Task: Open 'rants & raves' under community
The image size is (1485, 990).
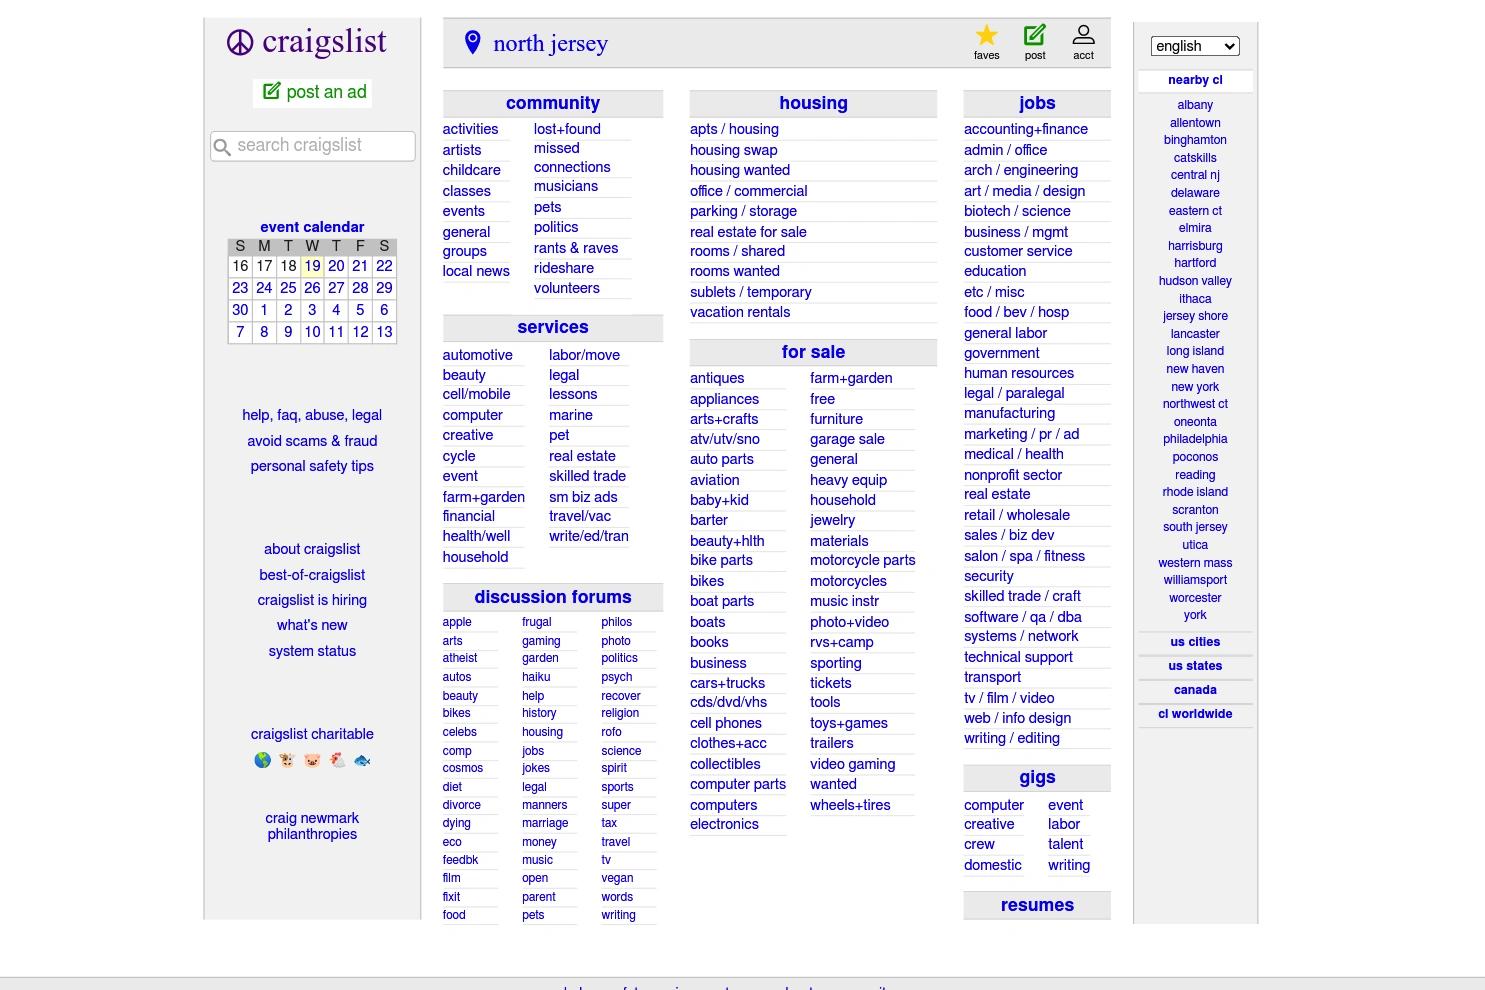Action: [576, 248]
